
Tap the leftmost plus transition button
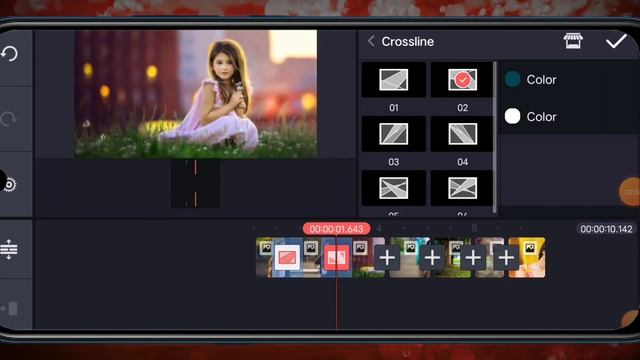387,258
